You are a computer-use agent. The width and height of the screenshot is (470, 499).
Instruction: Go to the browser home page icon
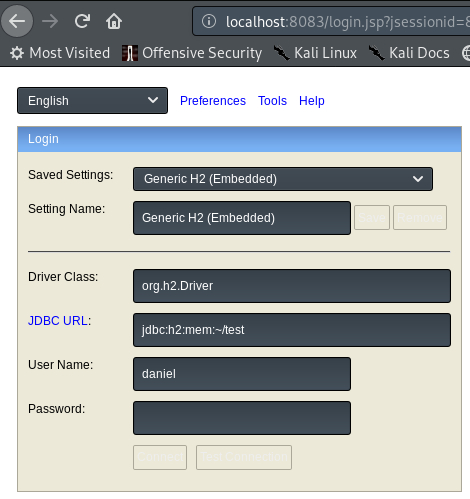[114, 21]
